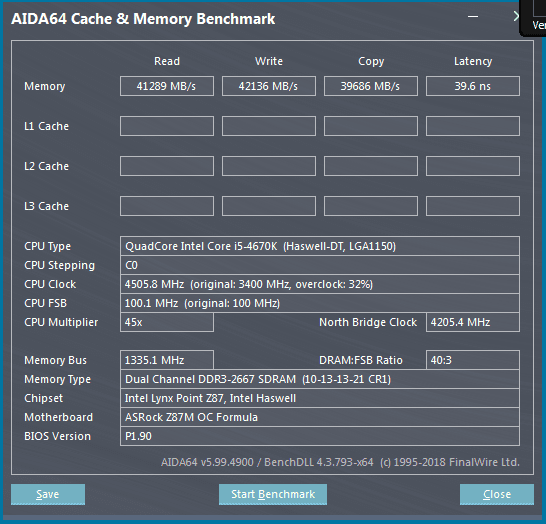Click the North Bridge Clock label
546x524 pixels.
pos(368,322)
